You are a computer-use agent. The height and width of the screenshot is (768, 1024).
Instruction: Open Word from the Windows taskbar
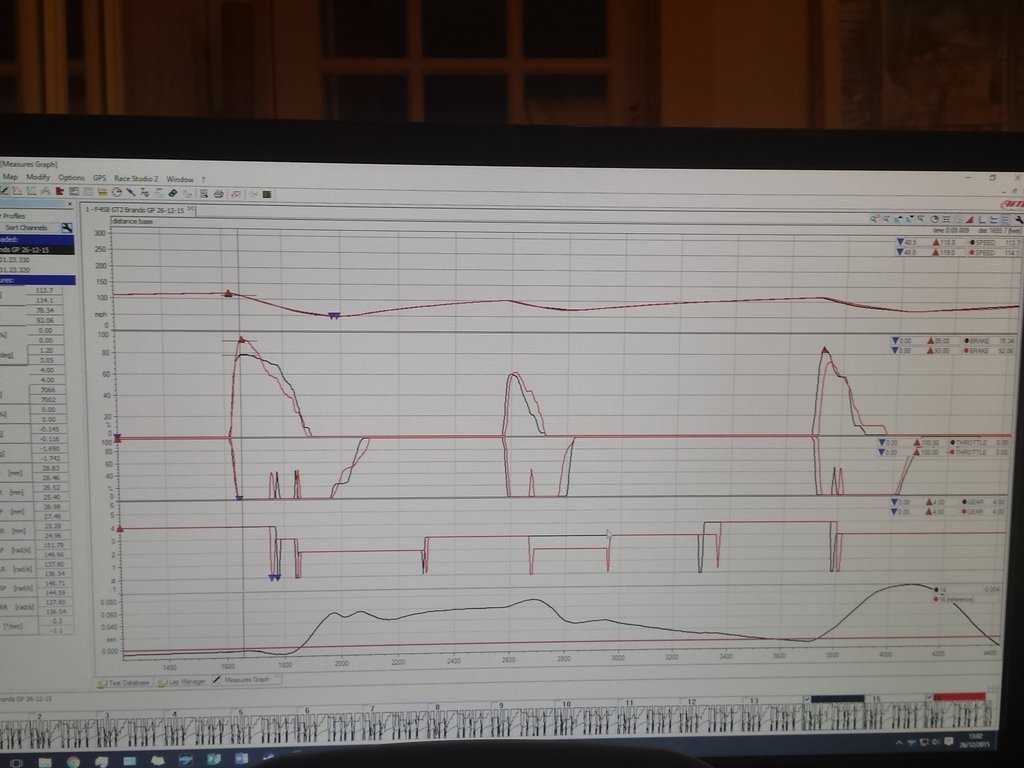click(x=241, y=758)
